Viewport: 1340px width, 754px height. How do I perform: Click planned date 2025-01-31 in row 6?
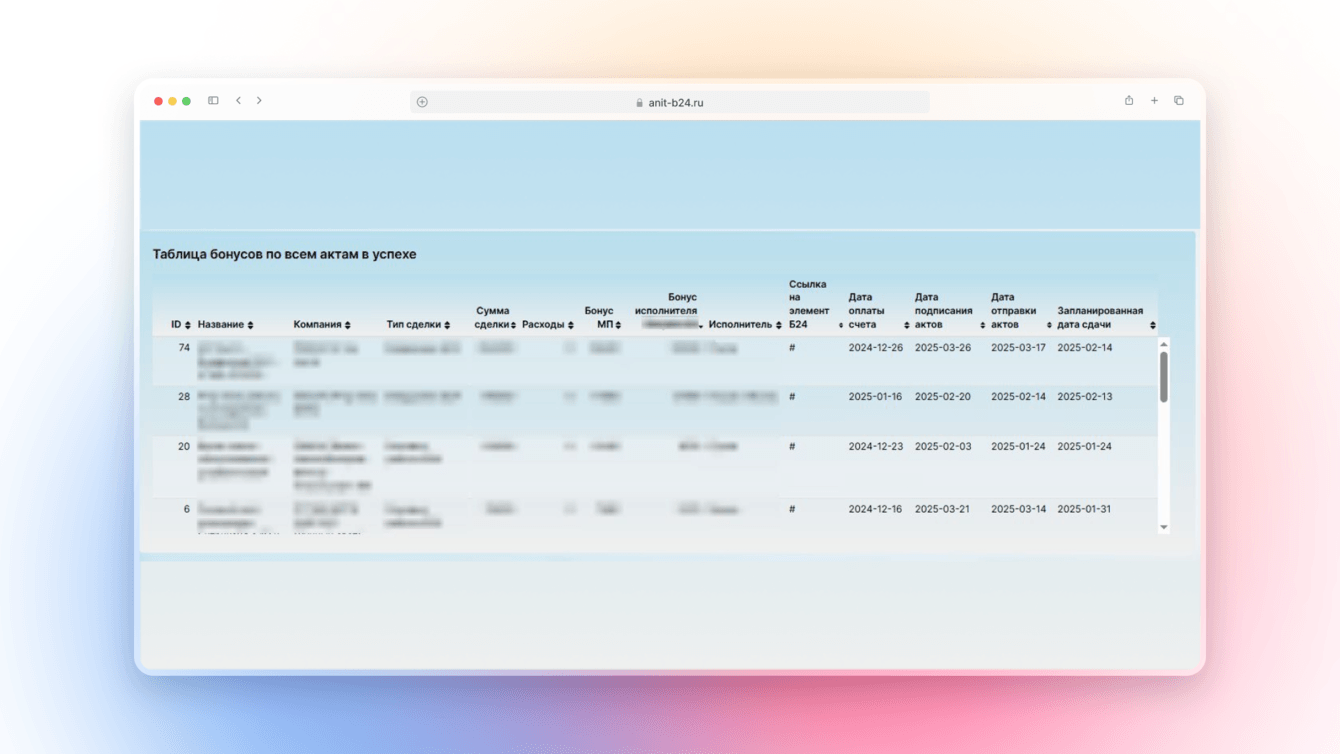point(1084,510)
